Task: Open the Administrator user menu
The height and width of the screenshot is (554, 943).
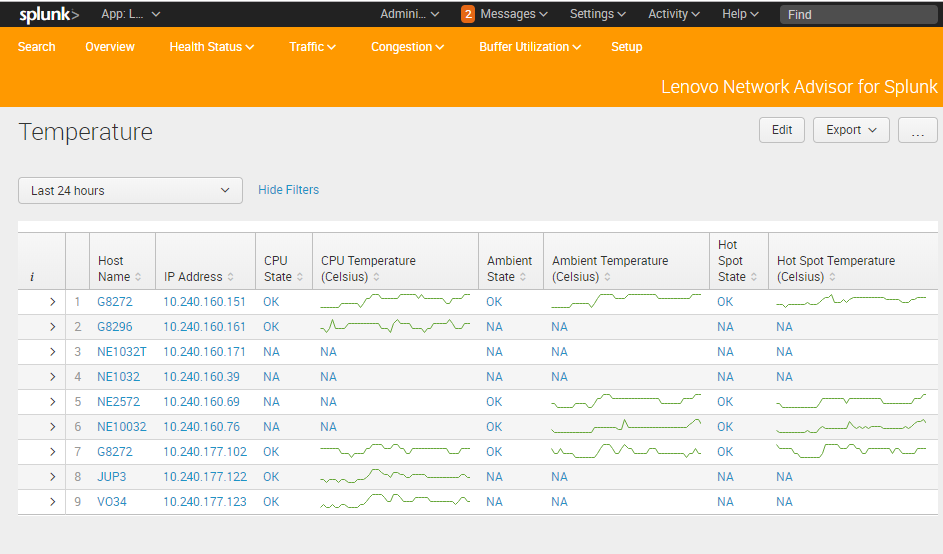Action: tap(410, 14)
